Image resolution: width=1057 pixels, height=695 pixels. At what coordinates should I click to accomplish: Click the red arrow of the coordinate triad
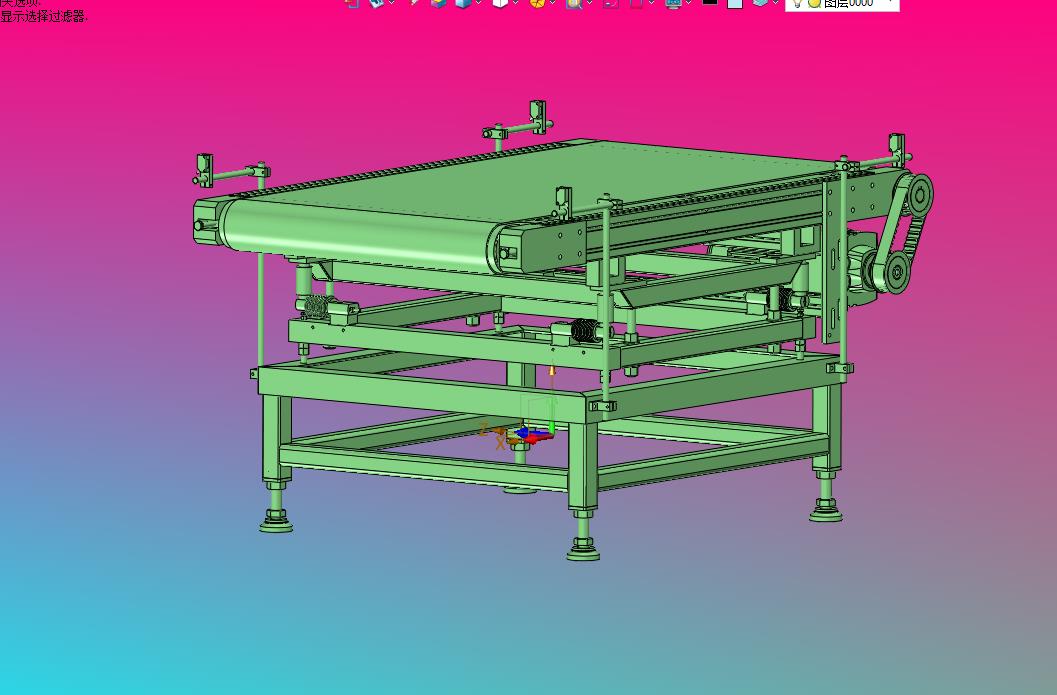tap(537, 439)
